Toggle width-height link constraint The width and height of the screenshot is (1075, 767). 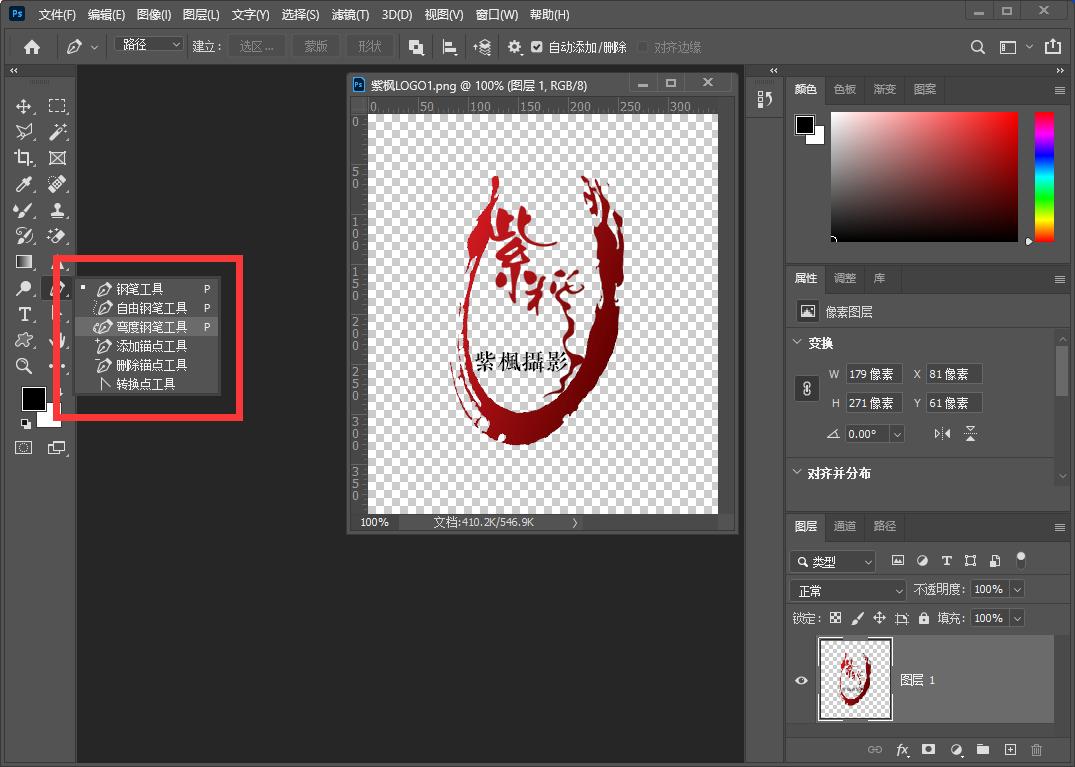coord(807,389)
